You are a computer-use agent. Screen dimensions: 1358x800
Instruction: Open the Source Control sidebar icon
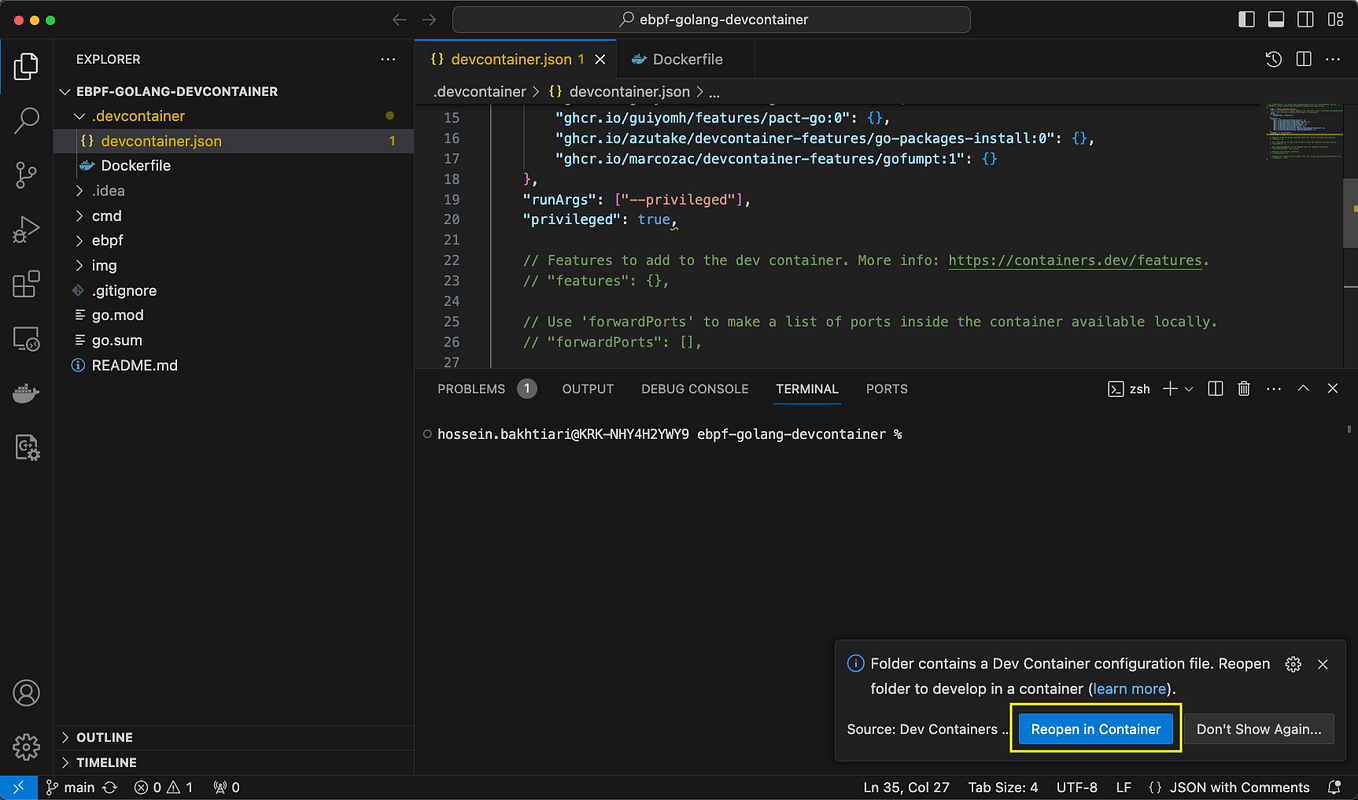(x=26, y=175)
